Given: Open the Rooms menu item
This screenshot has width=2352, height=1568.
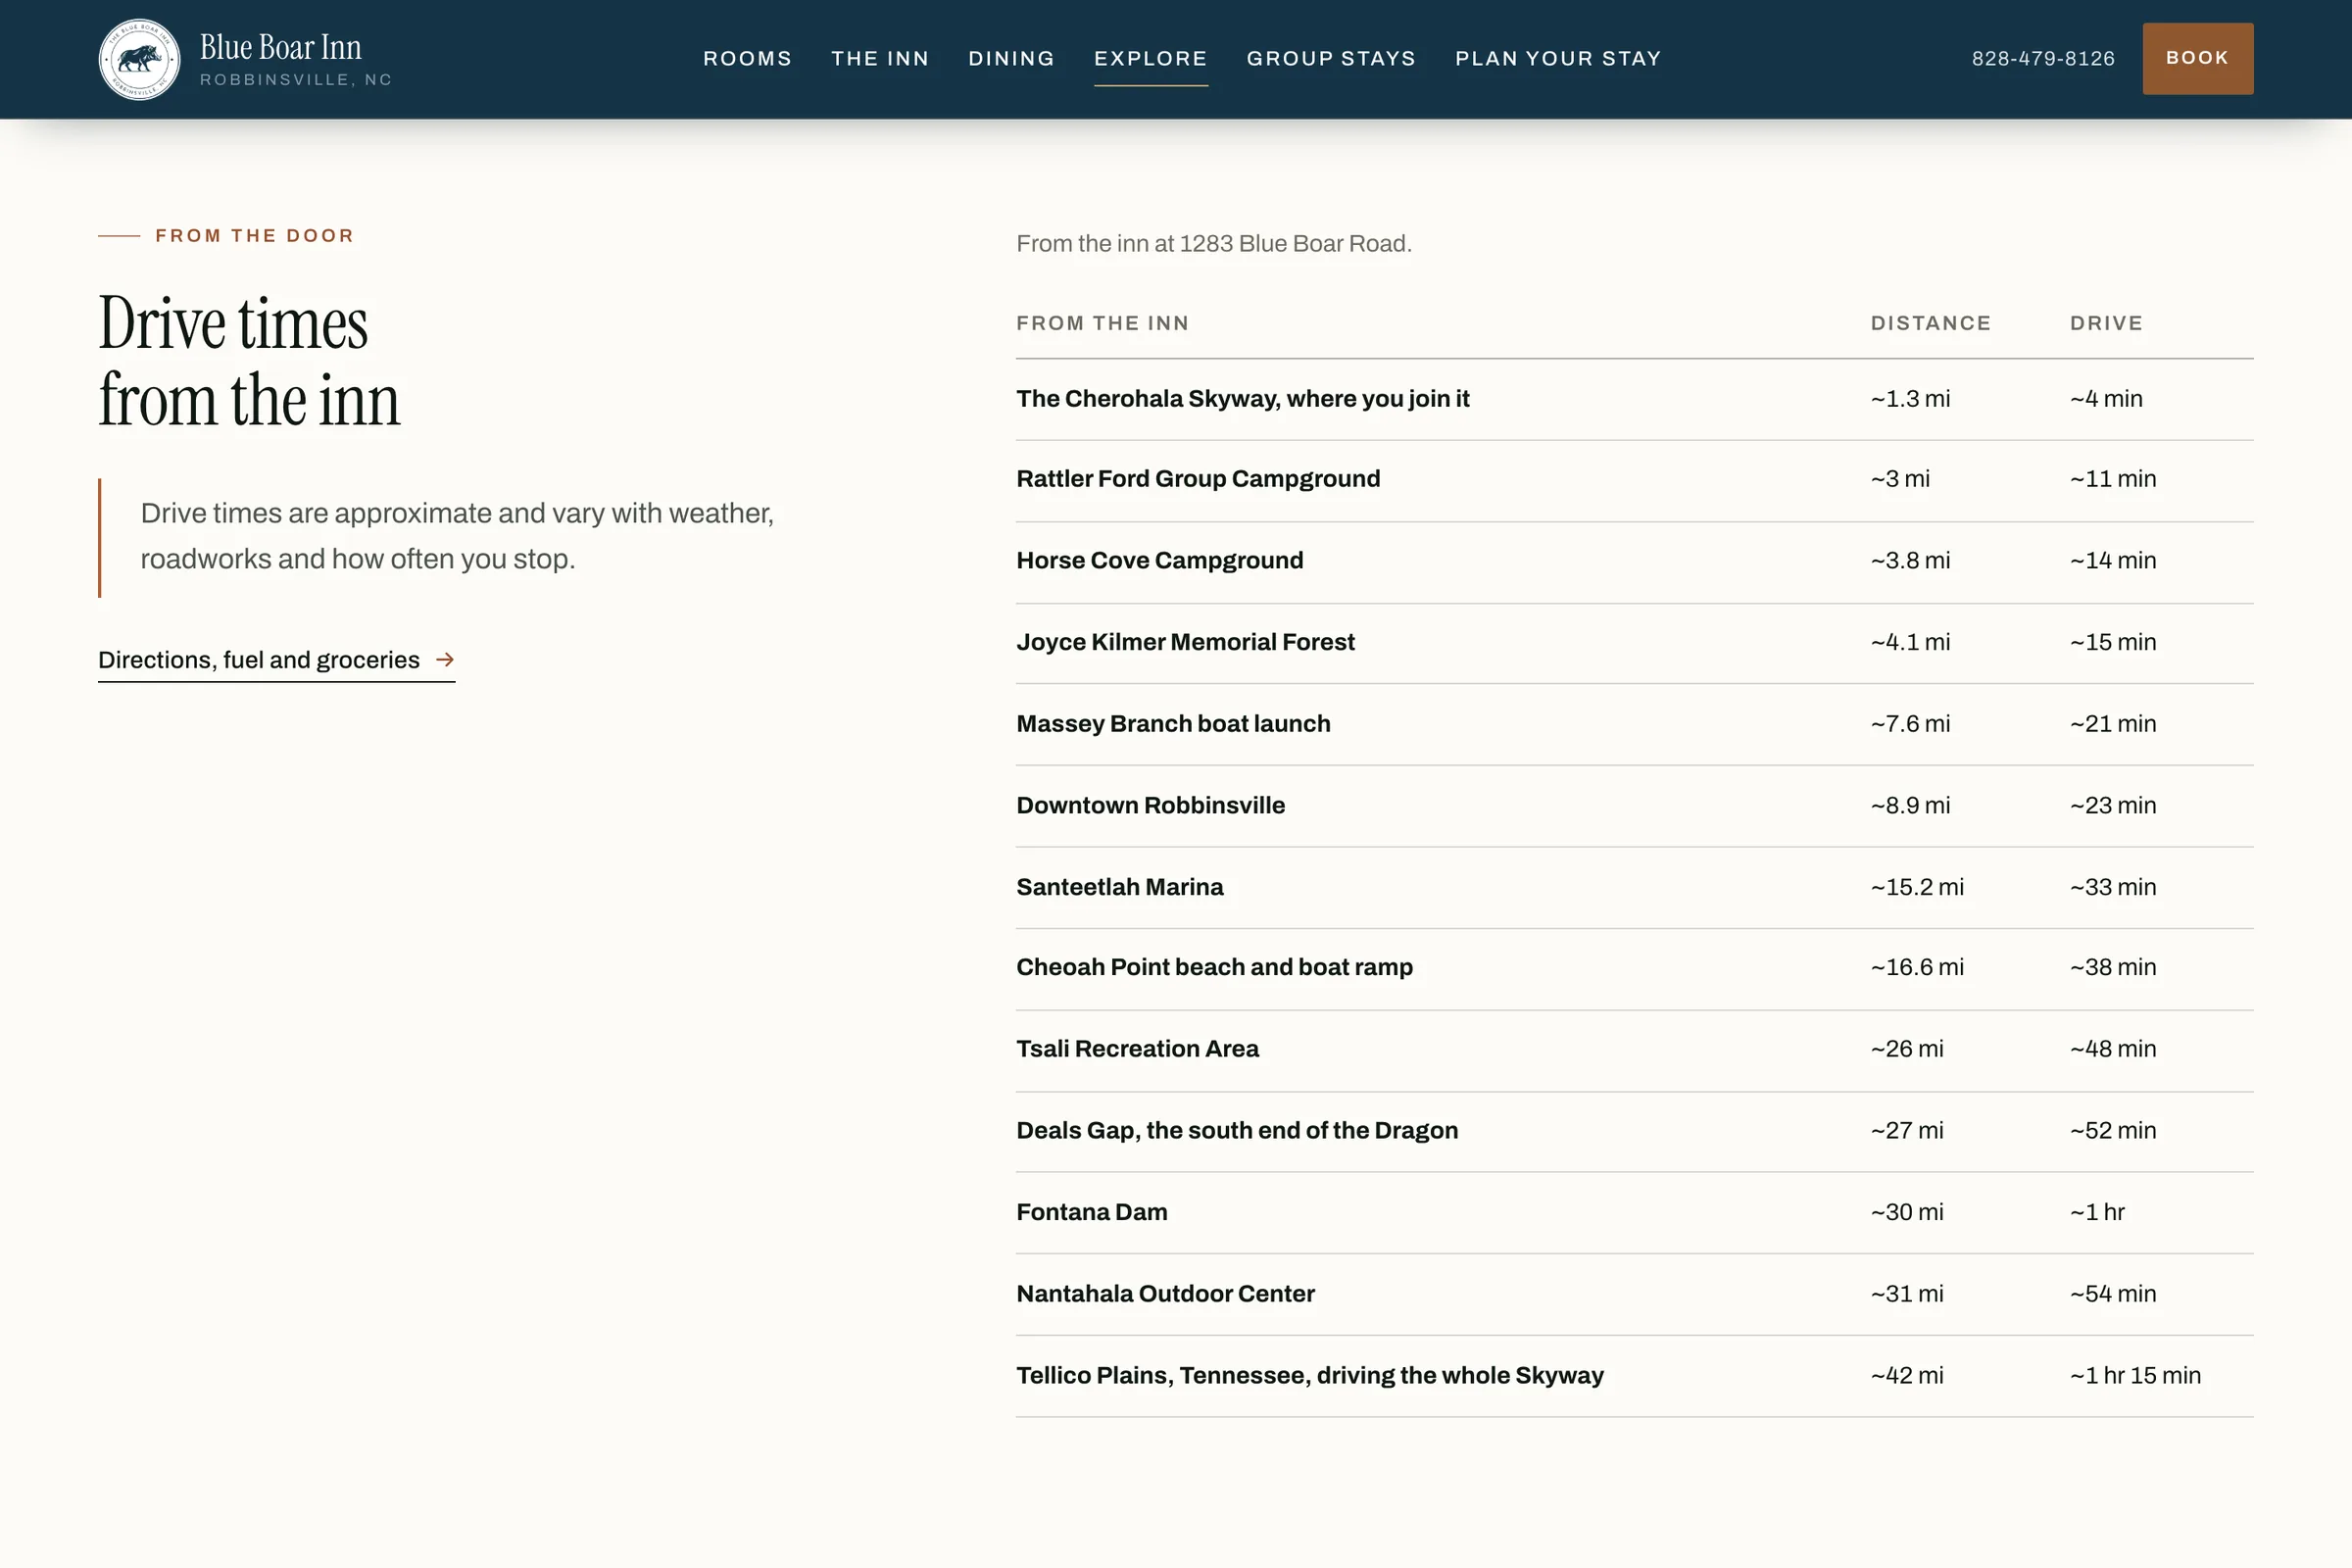Looking at the screenshot, I should [x=747, y=59].
